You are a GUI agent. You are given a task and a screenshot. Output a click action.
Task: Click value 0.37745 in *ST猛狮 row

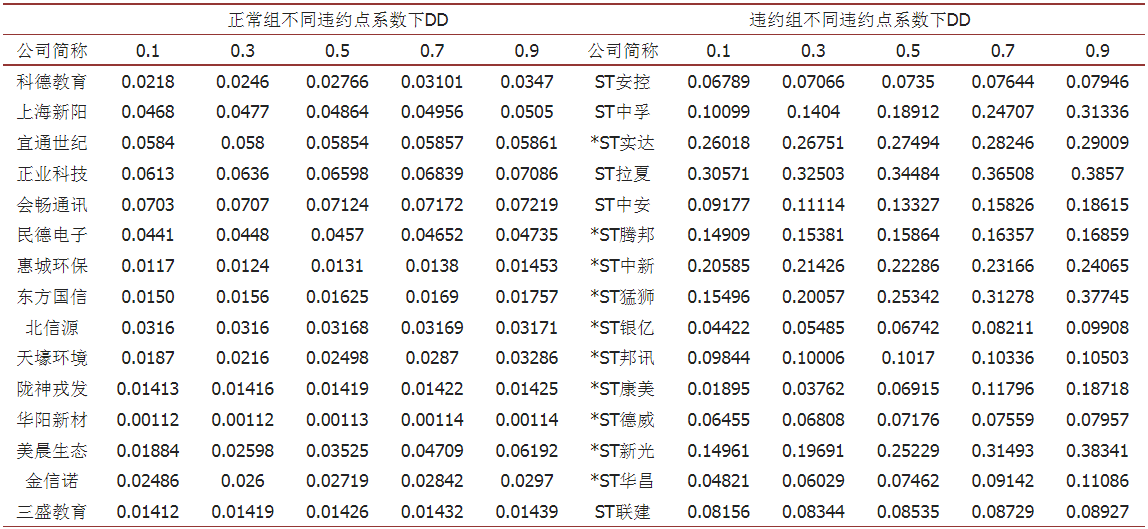[1097, 297]
